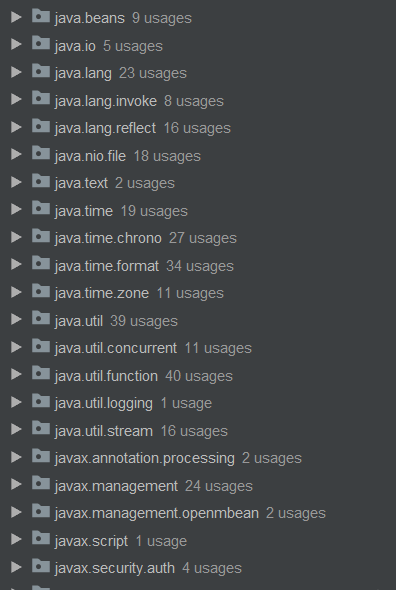Click the java.lang.invoke package folder icon

click(41, 99)
